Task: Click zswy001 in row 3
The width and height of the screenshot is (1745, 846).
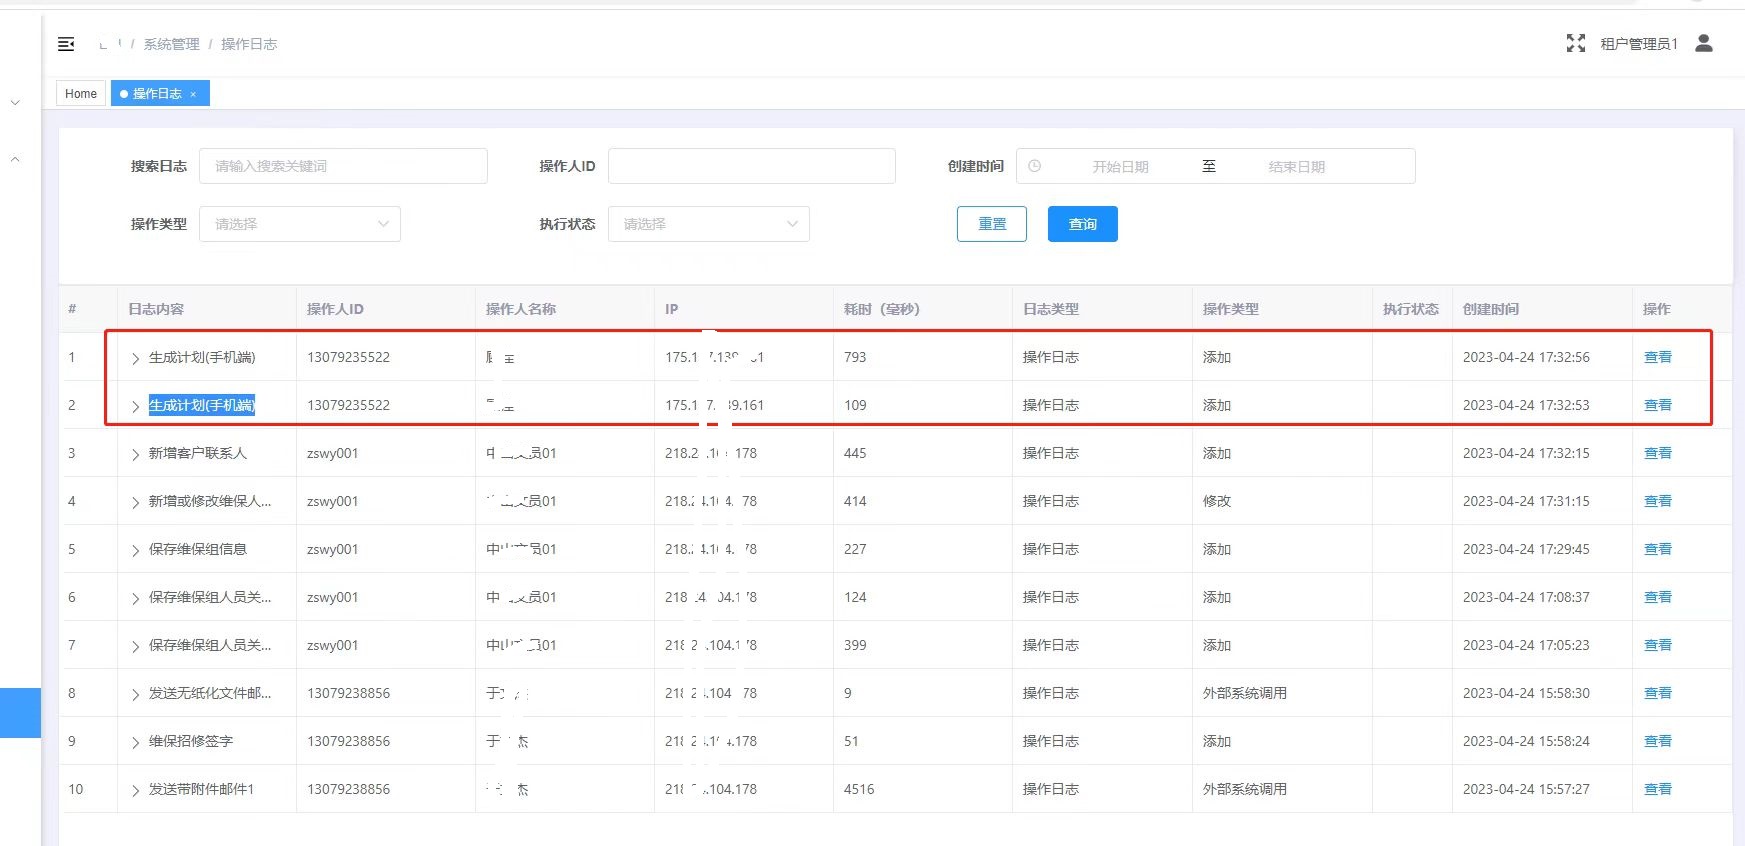Action: (332, 453)
